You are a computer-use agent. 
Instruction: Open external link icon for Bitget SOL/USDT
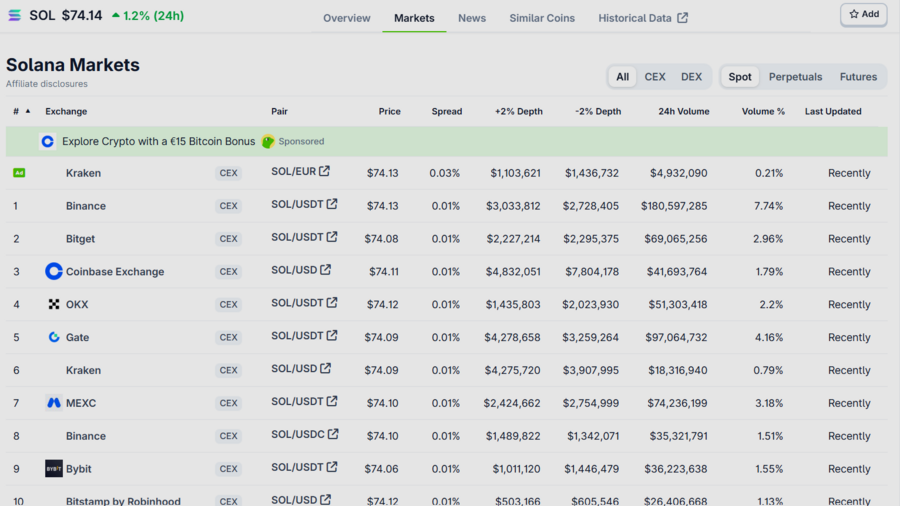pos(332,236)
